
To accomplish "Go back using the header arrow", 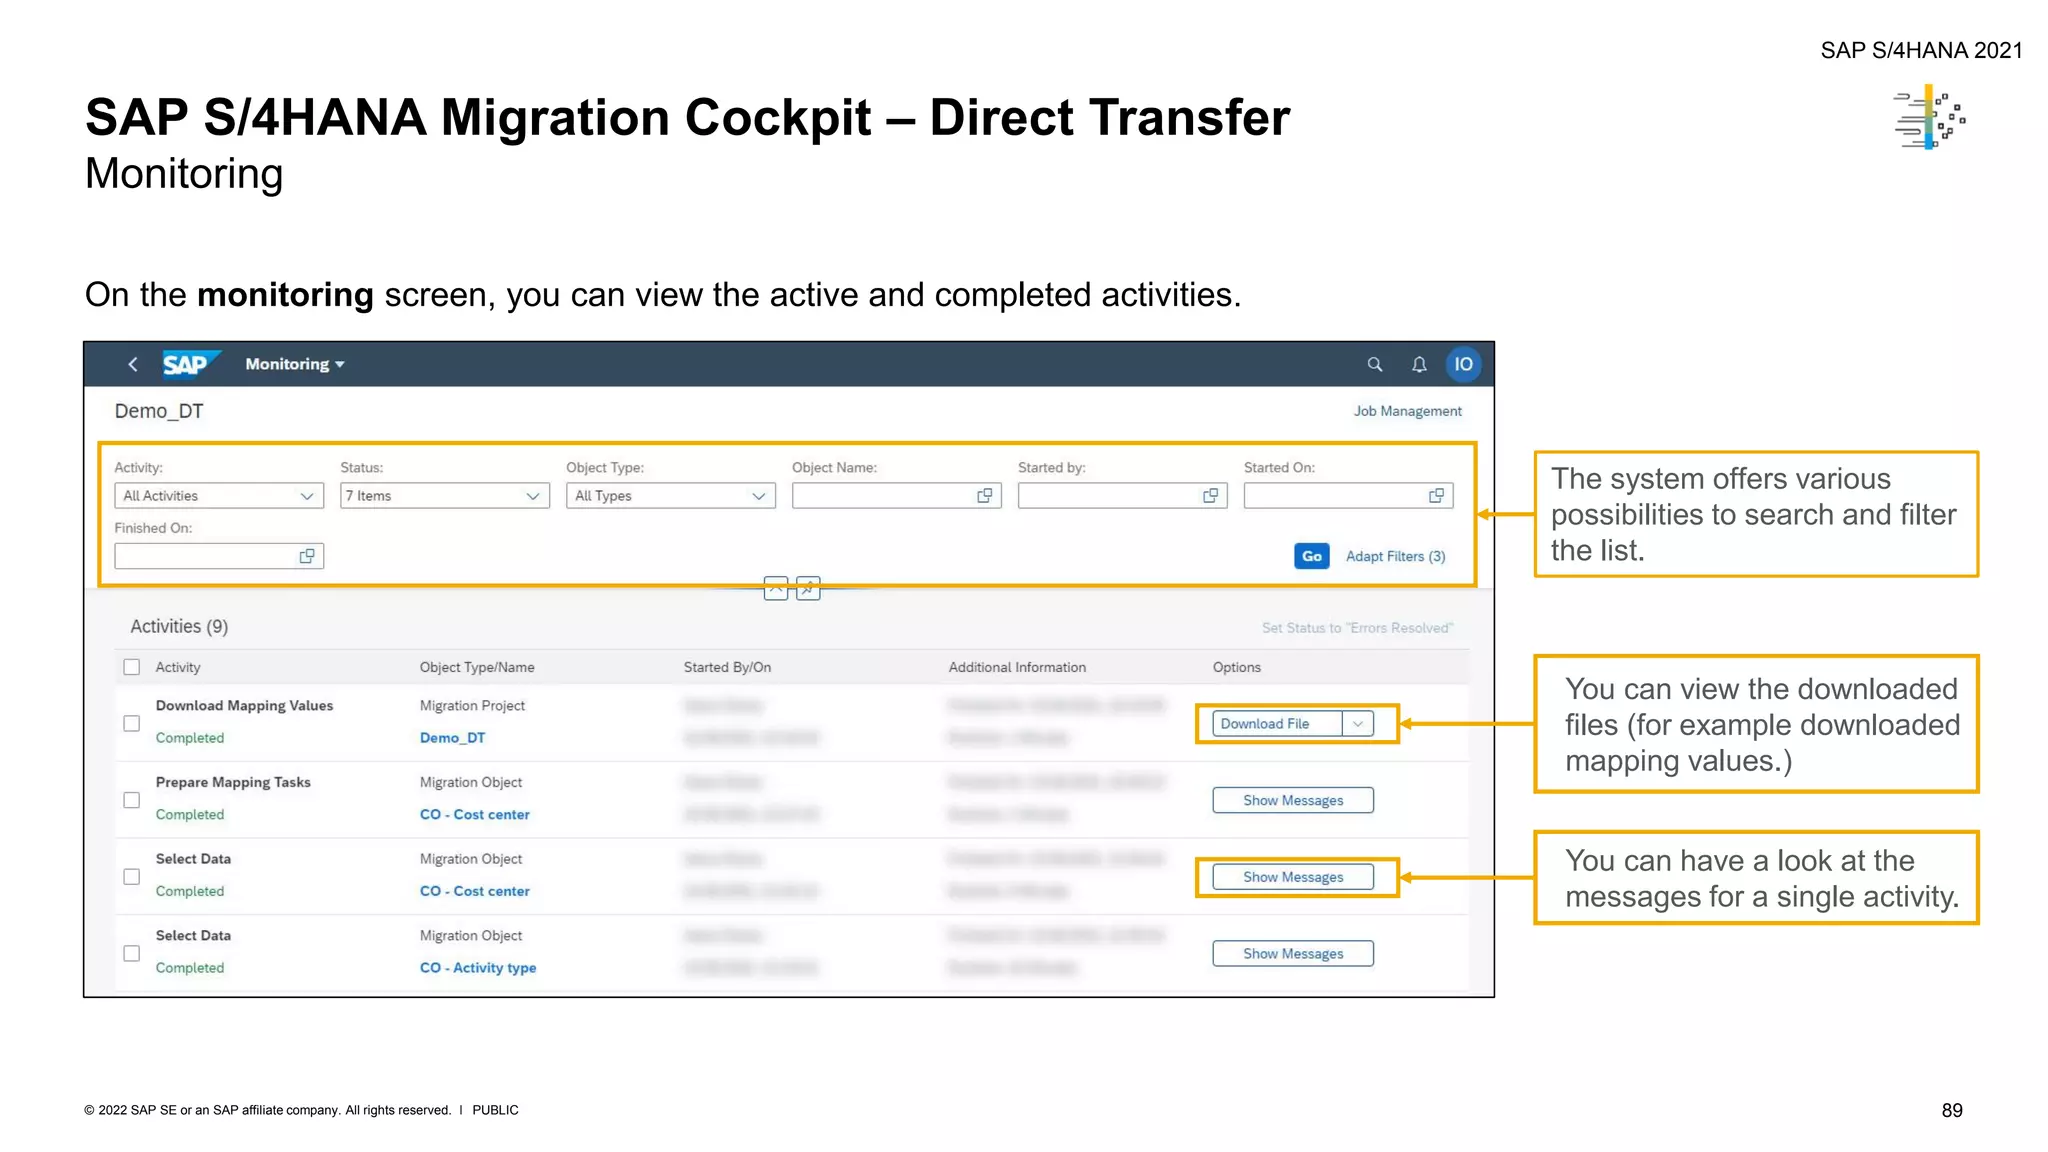I will (x=132, y=364).
